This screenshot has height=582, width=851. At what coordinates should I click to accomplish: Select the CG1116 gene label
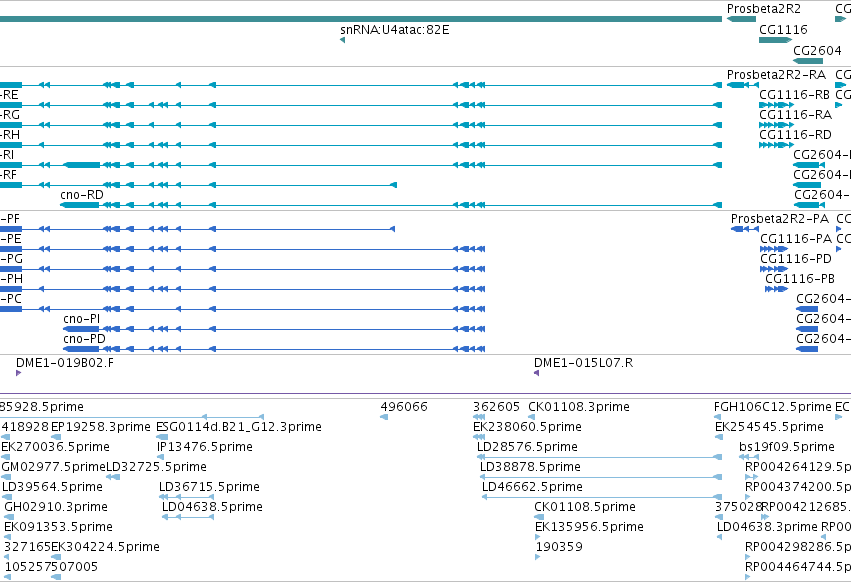pos(783,30)
